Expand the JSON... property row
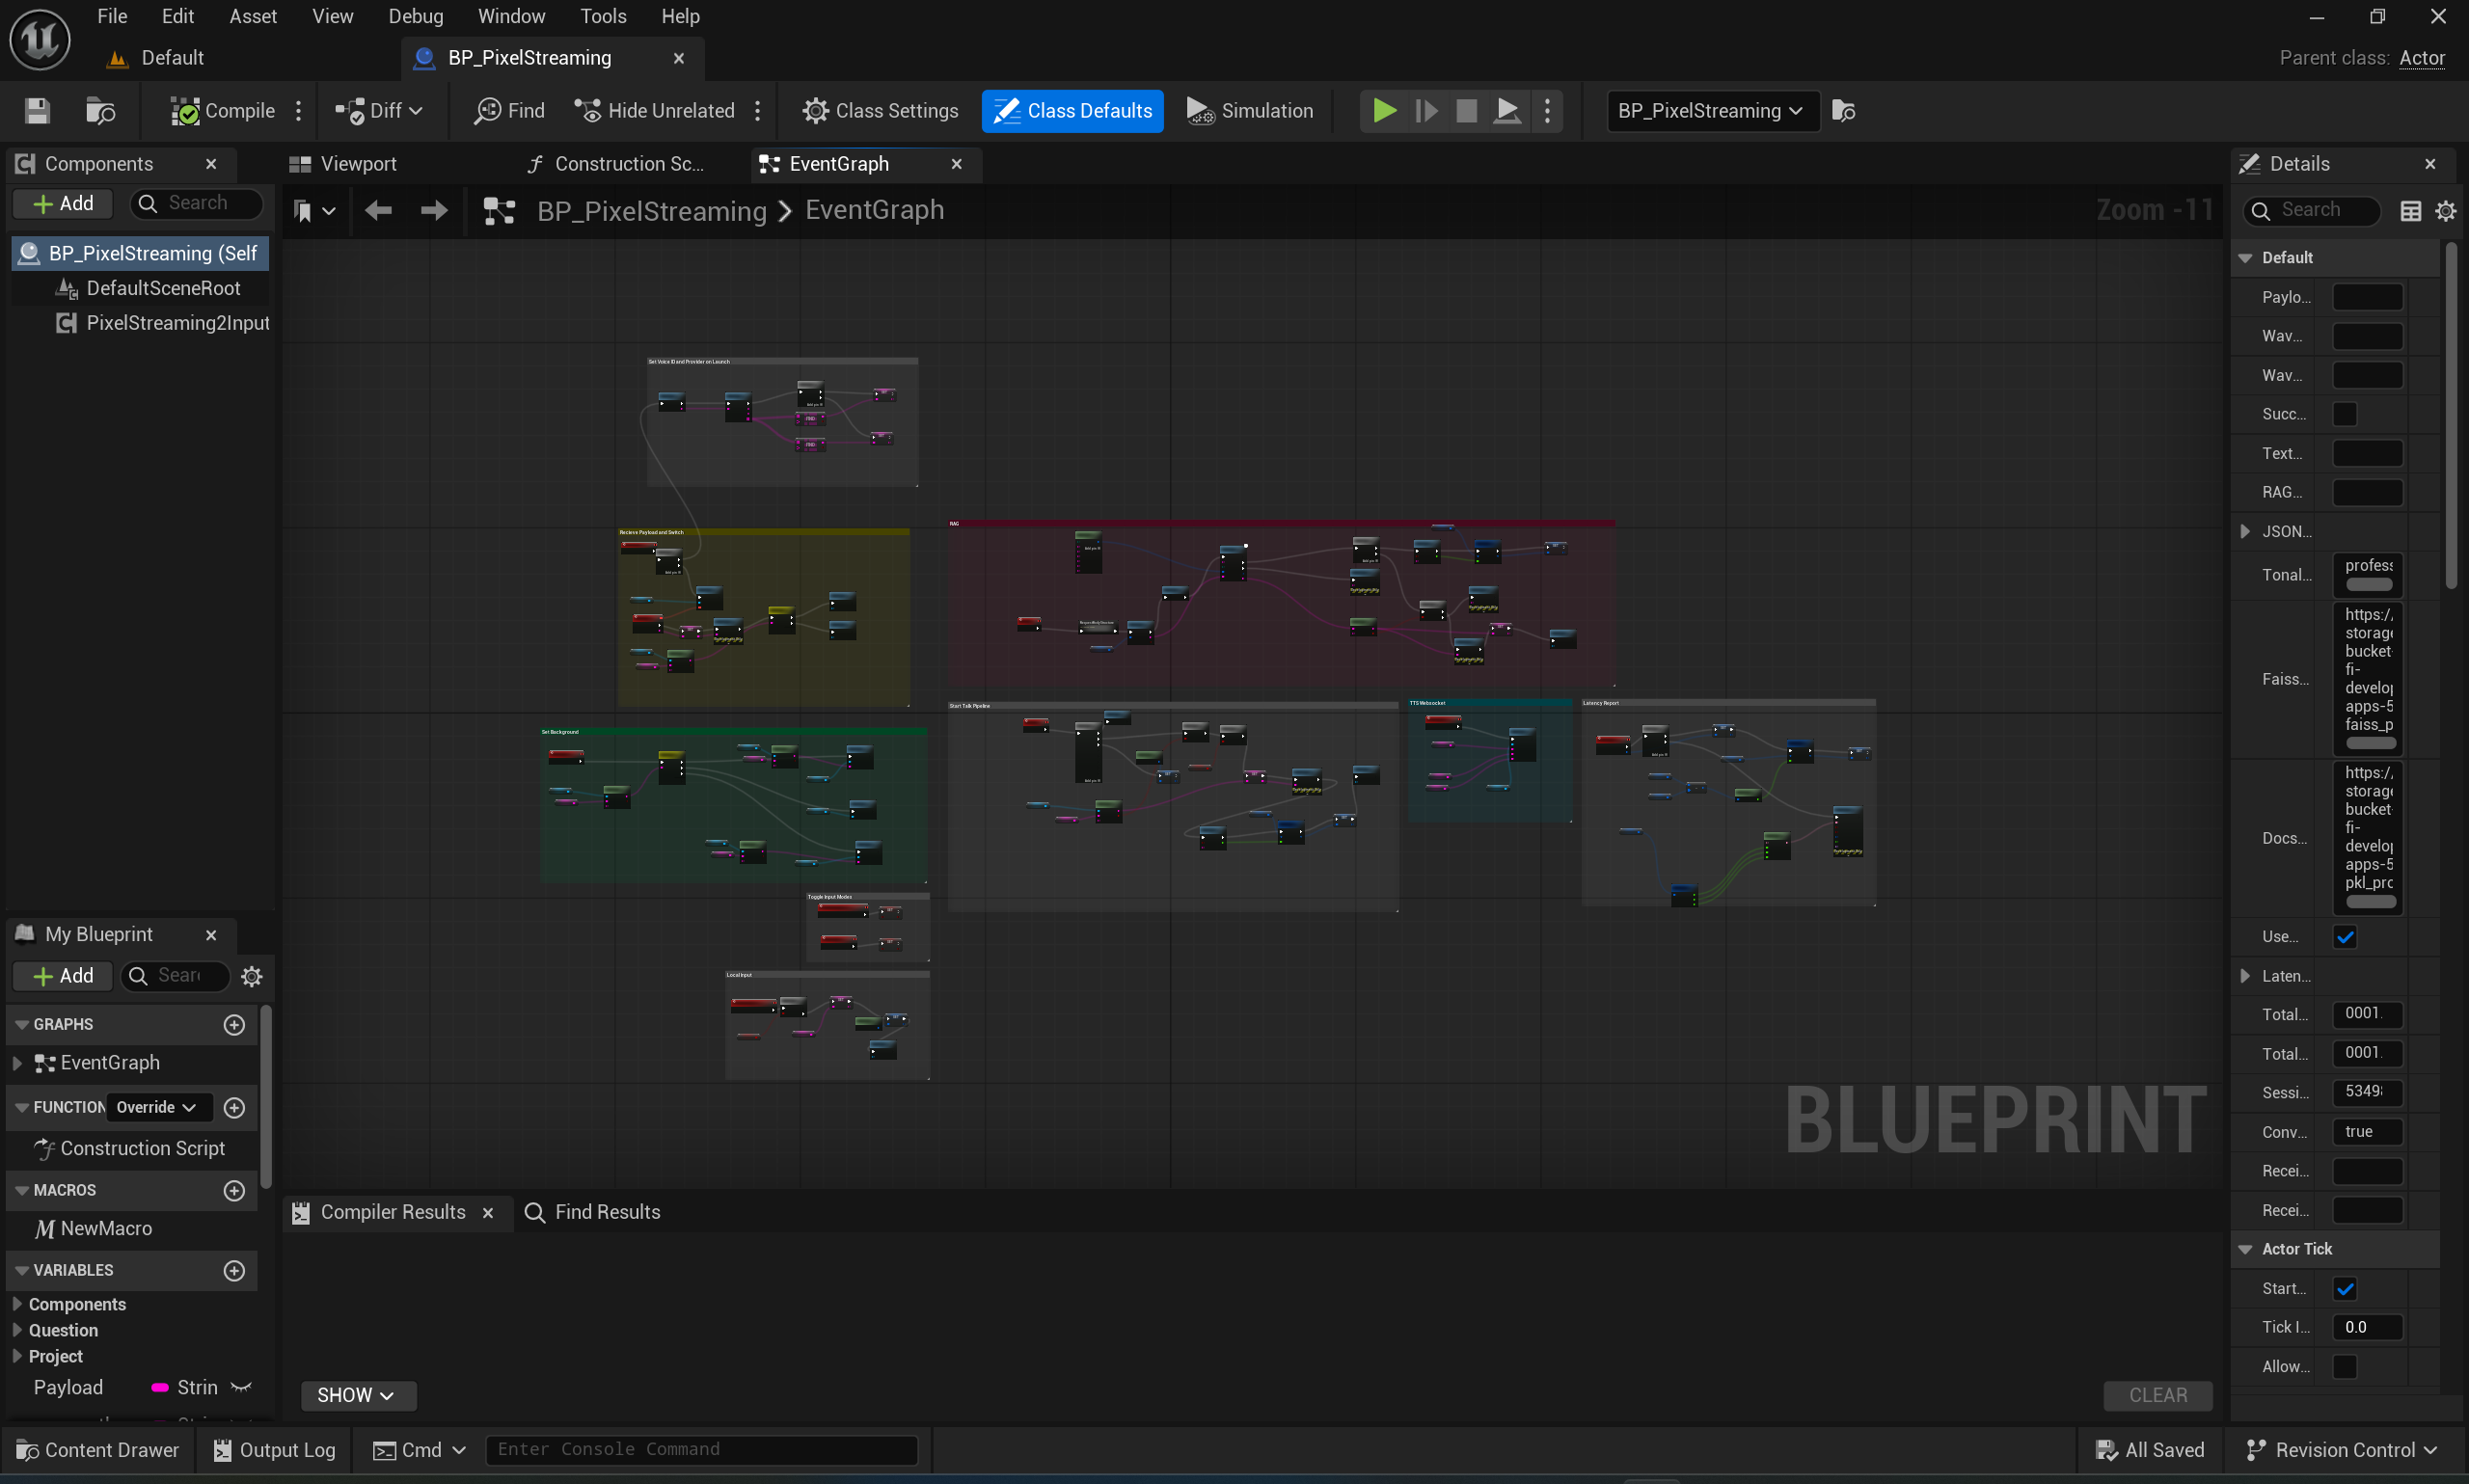 coord(2245,532)
